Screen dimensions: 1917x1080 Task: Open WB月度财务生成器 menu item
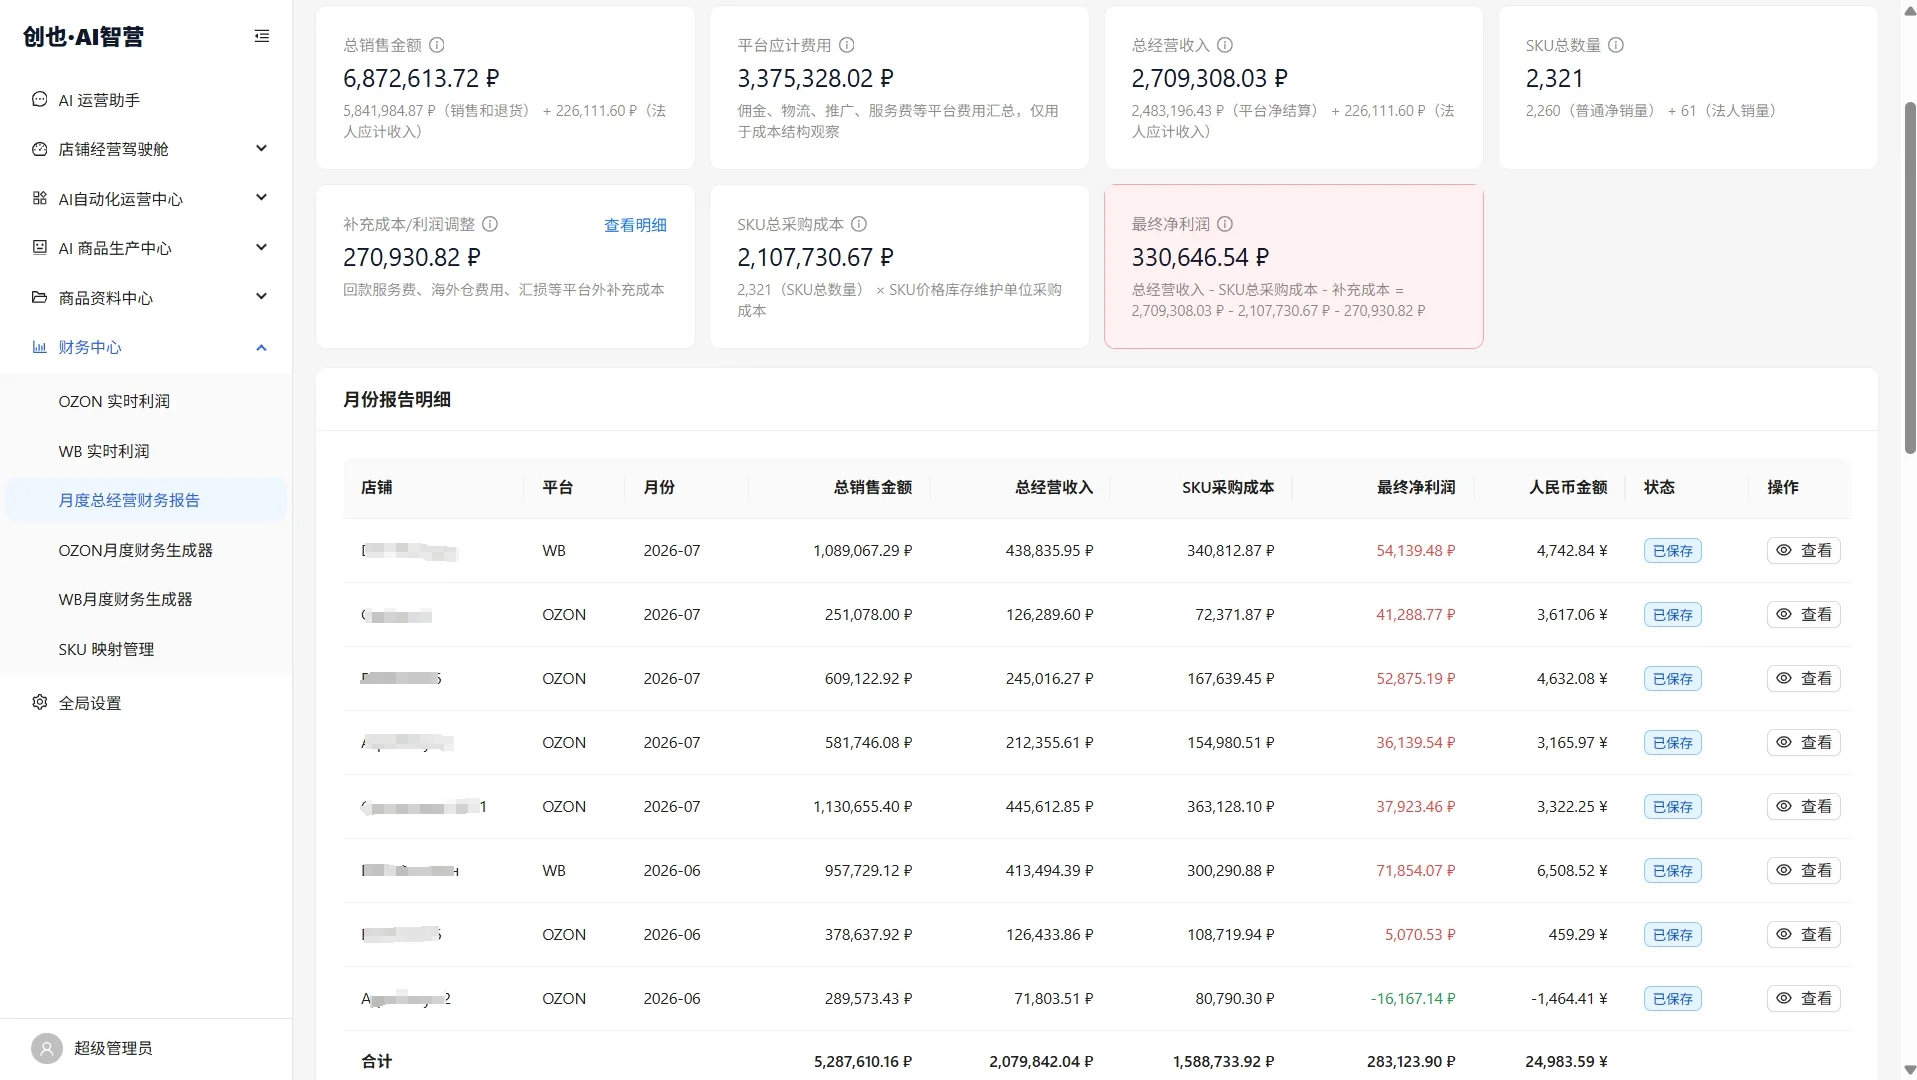pos(146,599)
